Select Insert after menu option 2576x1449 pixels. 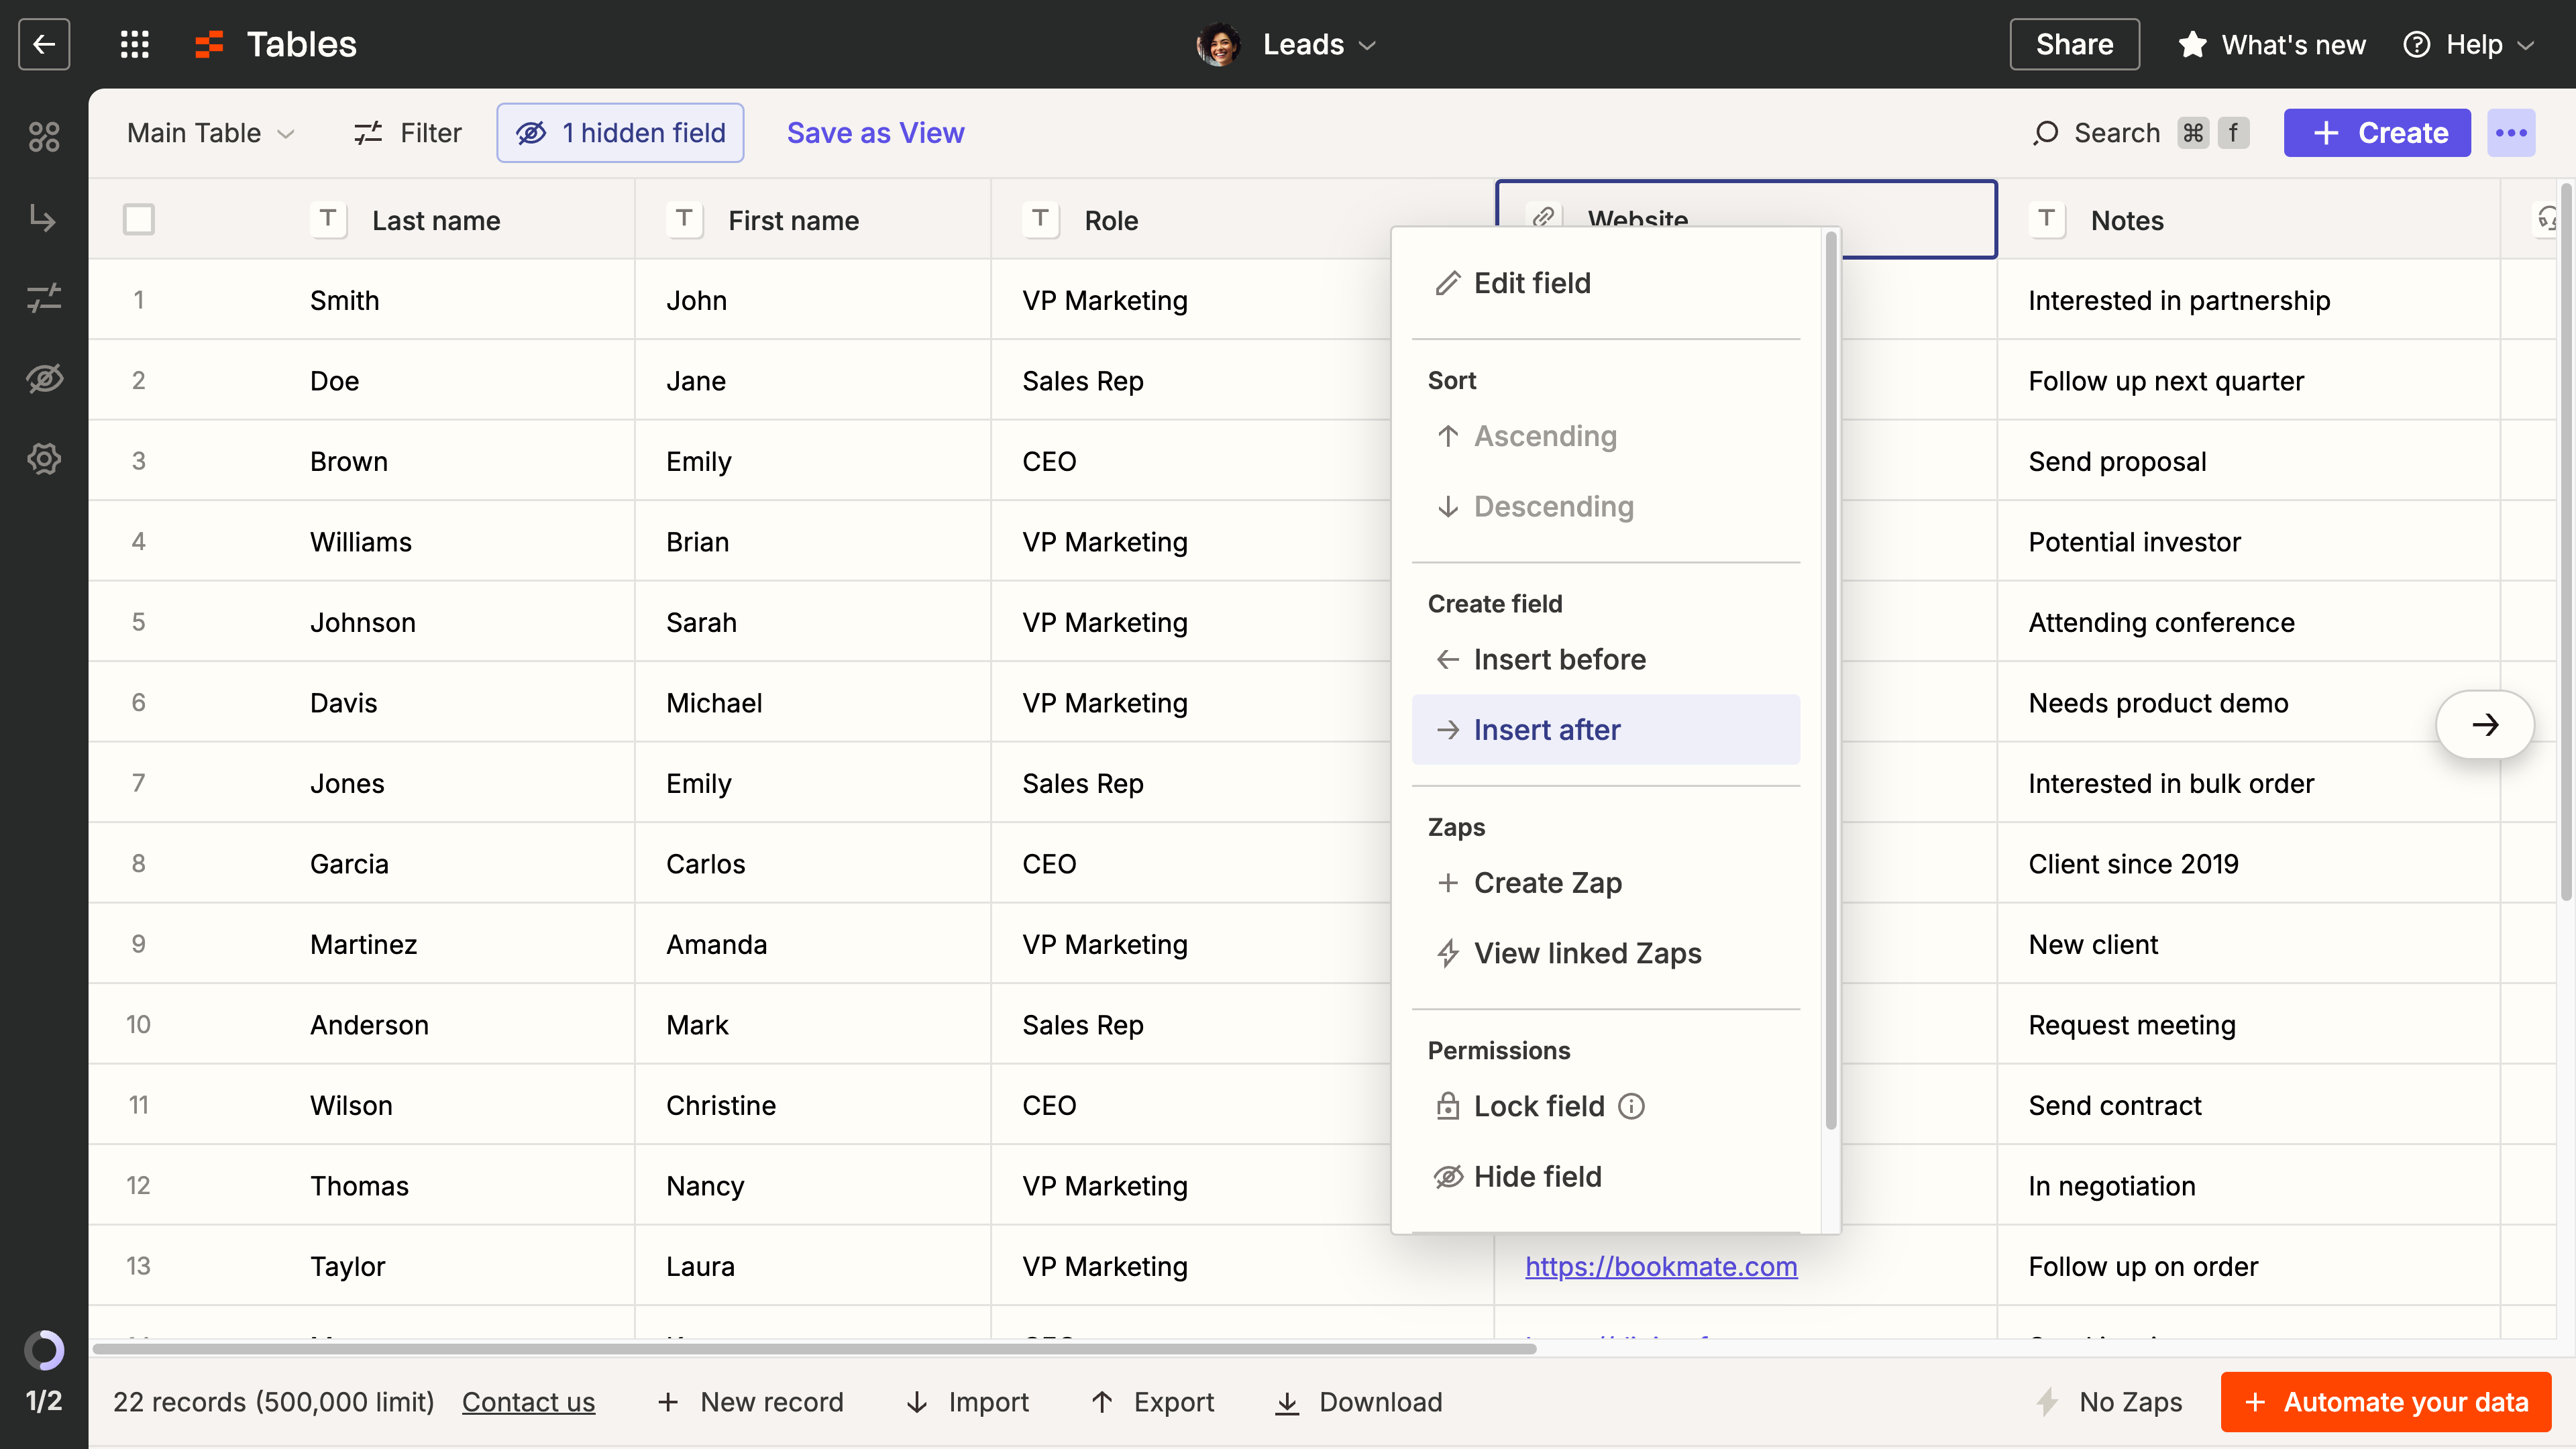tap(1605, 730)
